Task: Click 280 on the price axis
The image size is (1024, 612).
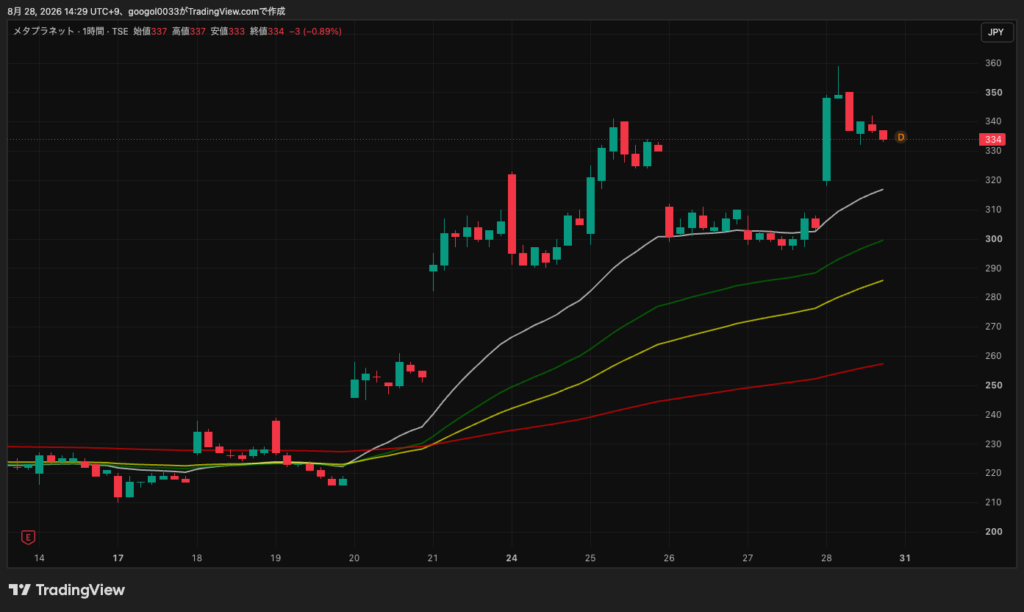Action: pyautogui.click(x=993, y=297)
